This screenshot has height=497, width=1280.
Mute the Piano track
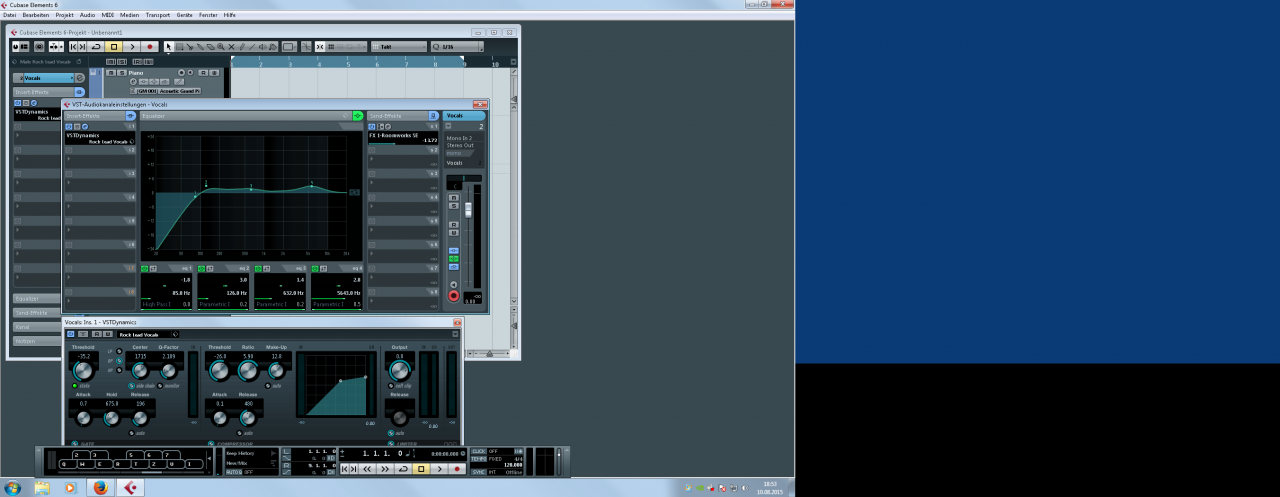(111, 73)
